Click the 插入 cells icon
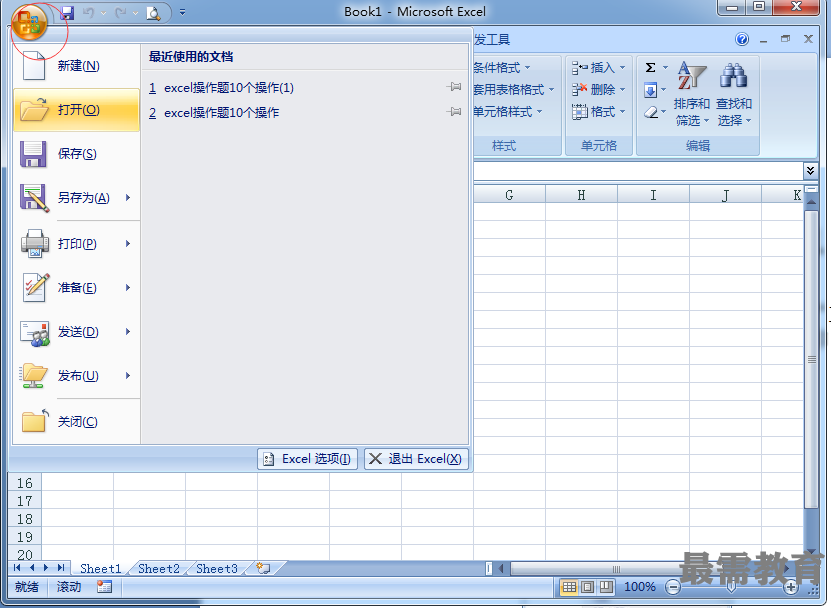The height and width of the screenshot is (608, 831). tap(579, 68)
